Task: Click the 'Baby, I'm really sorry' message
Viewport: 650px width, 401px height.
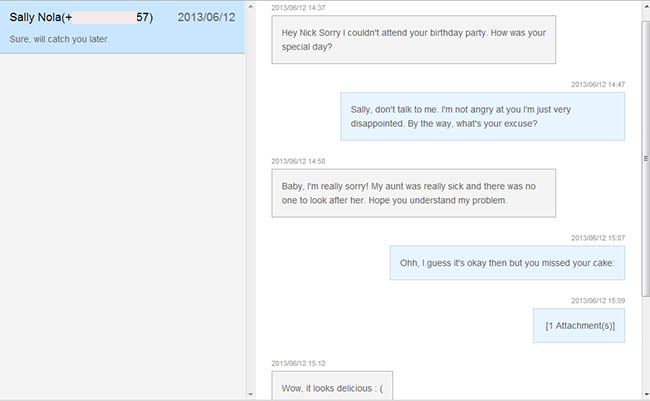Action: pos(413,193)
